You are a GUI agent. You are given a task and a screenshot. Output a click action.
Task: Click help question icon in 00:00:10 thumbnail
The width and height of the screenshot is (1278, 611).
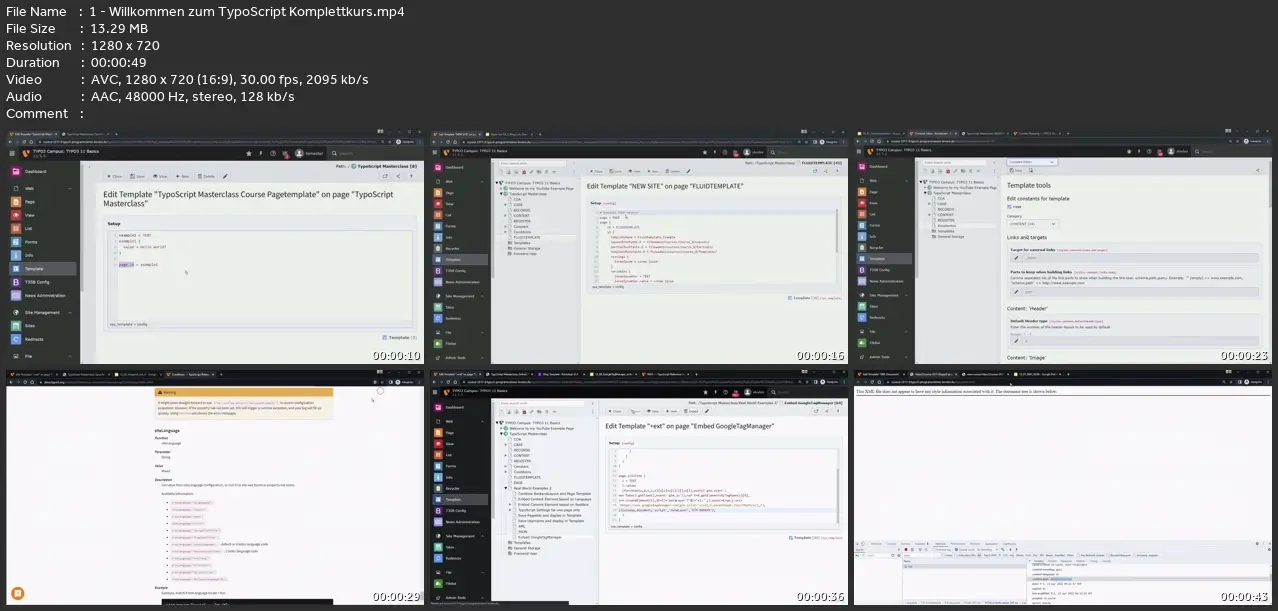(x=273, y=153)
